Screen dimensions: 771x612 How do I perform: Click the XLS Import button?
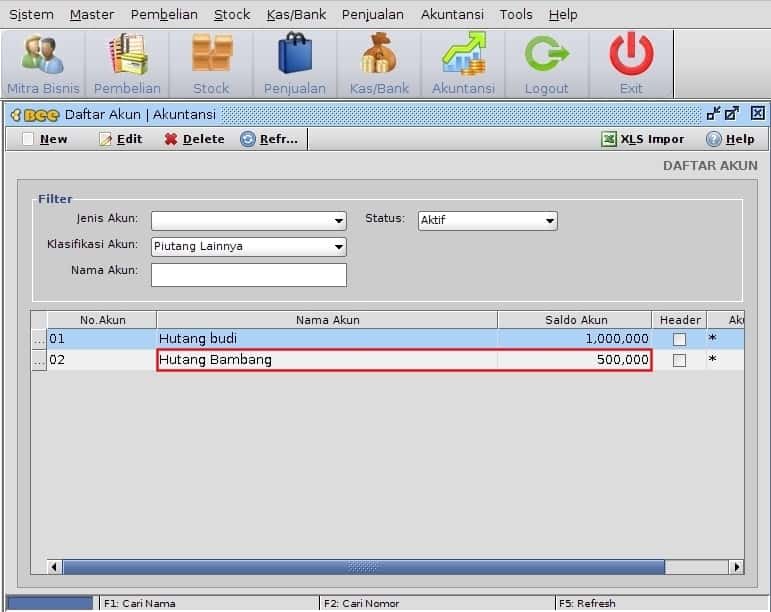tap(642, 139)
